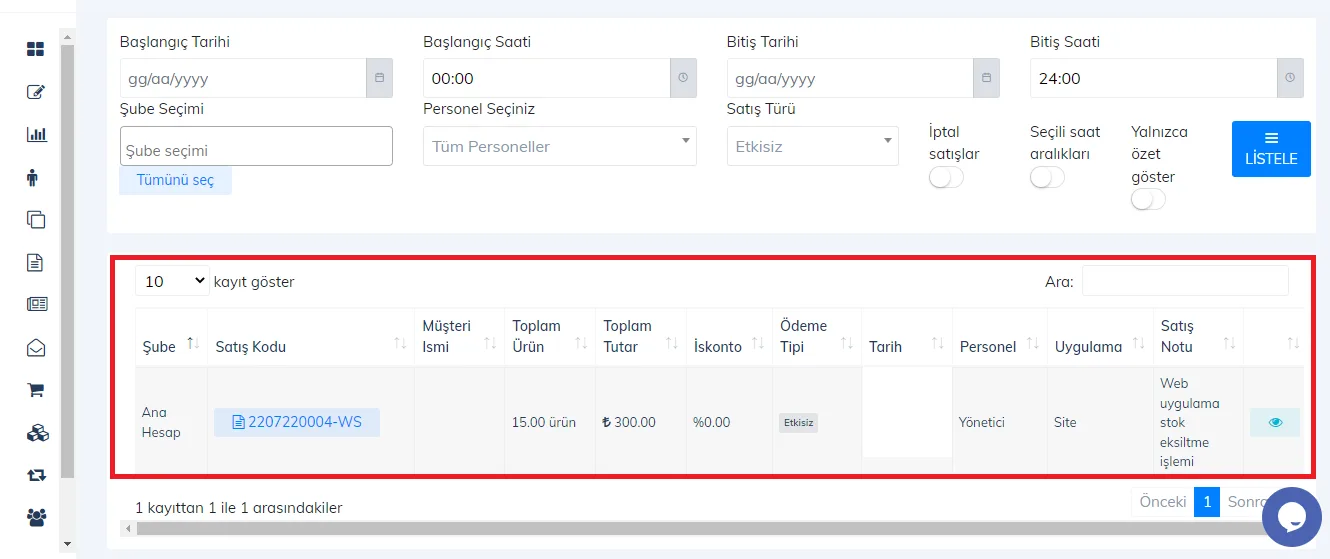Click sidebar scrollbar up arrow
Image resolution: width=1330 pixels, height=559 pixels.
pyautogui.click(x=67, y=37)
